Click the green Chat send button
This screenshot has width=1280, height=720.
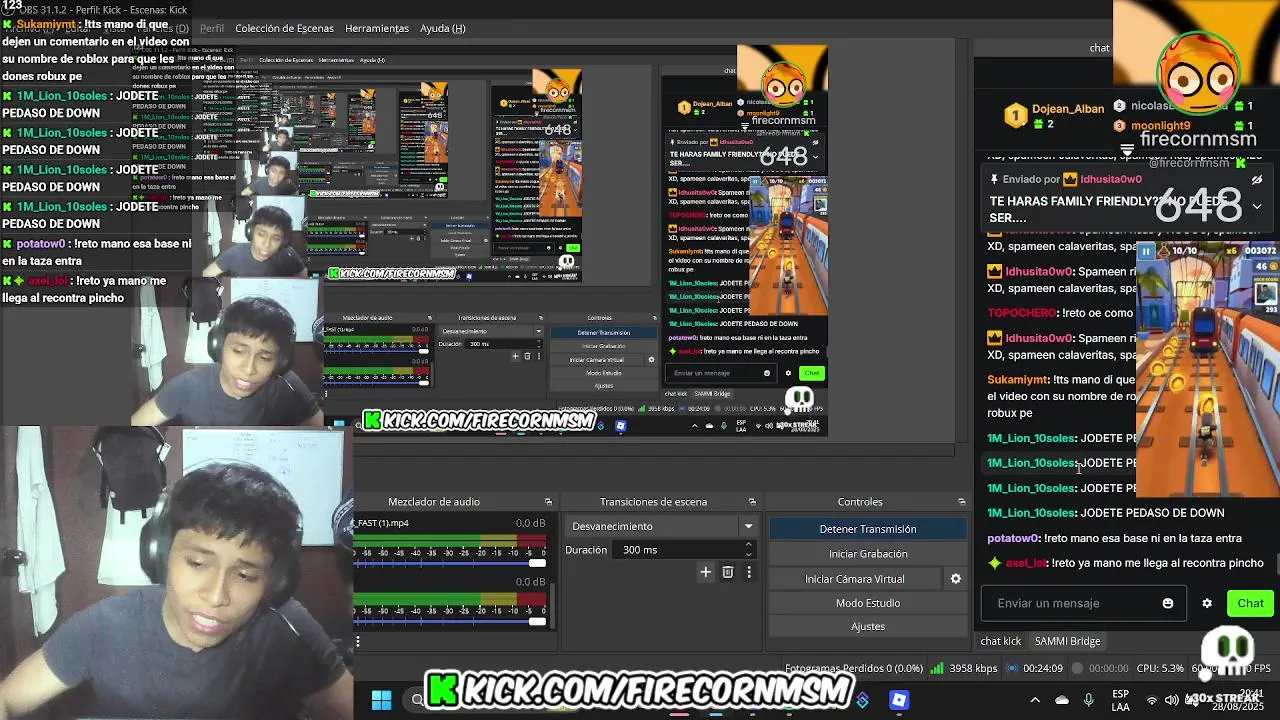click(1250, 603)
